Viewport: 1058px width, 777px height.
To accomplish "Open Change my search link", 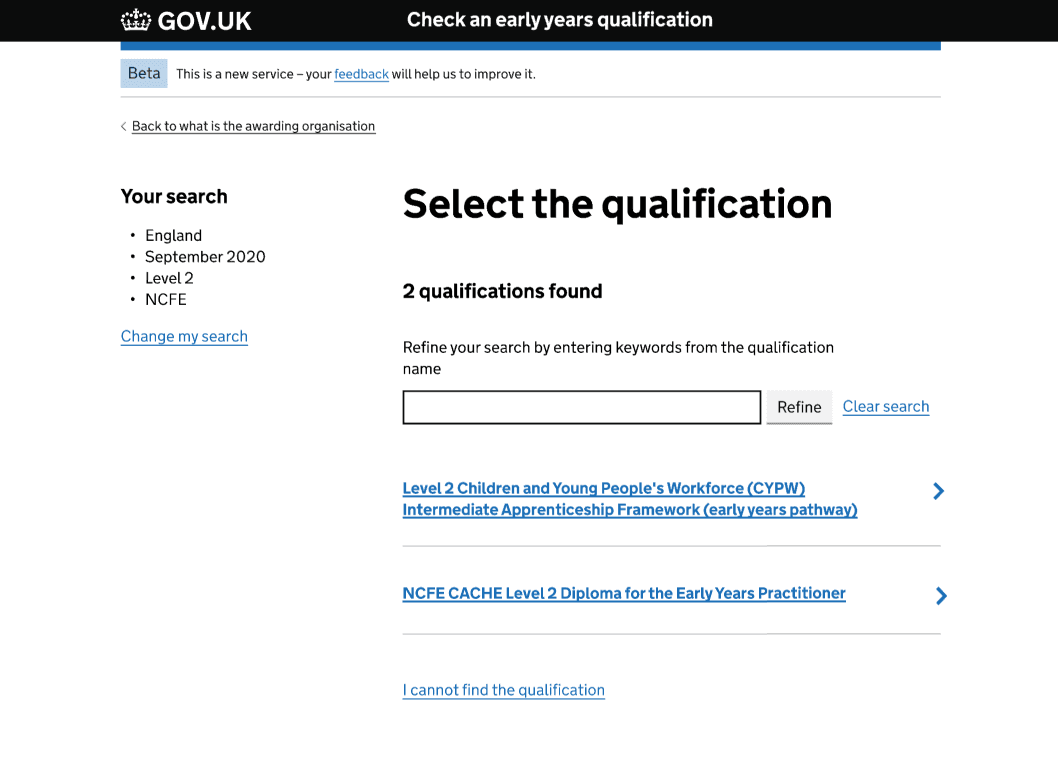I will pyautogui.click(x=184, y=336).
